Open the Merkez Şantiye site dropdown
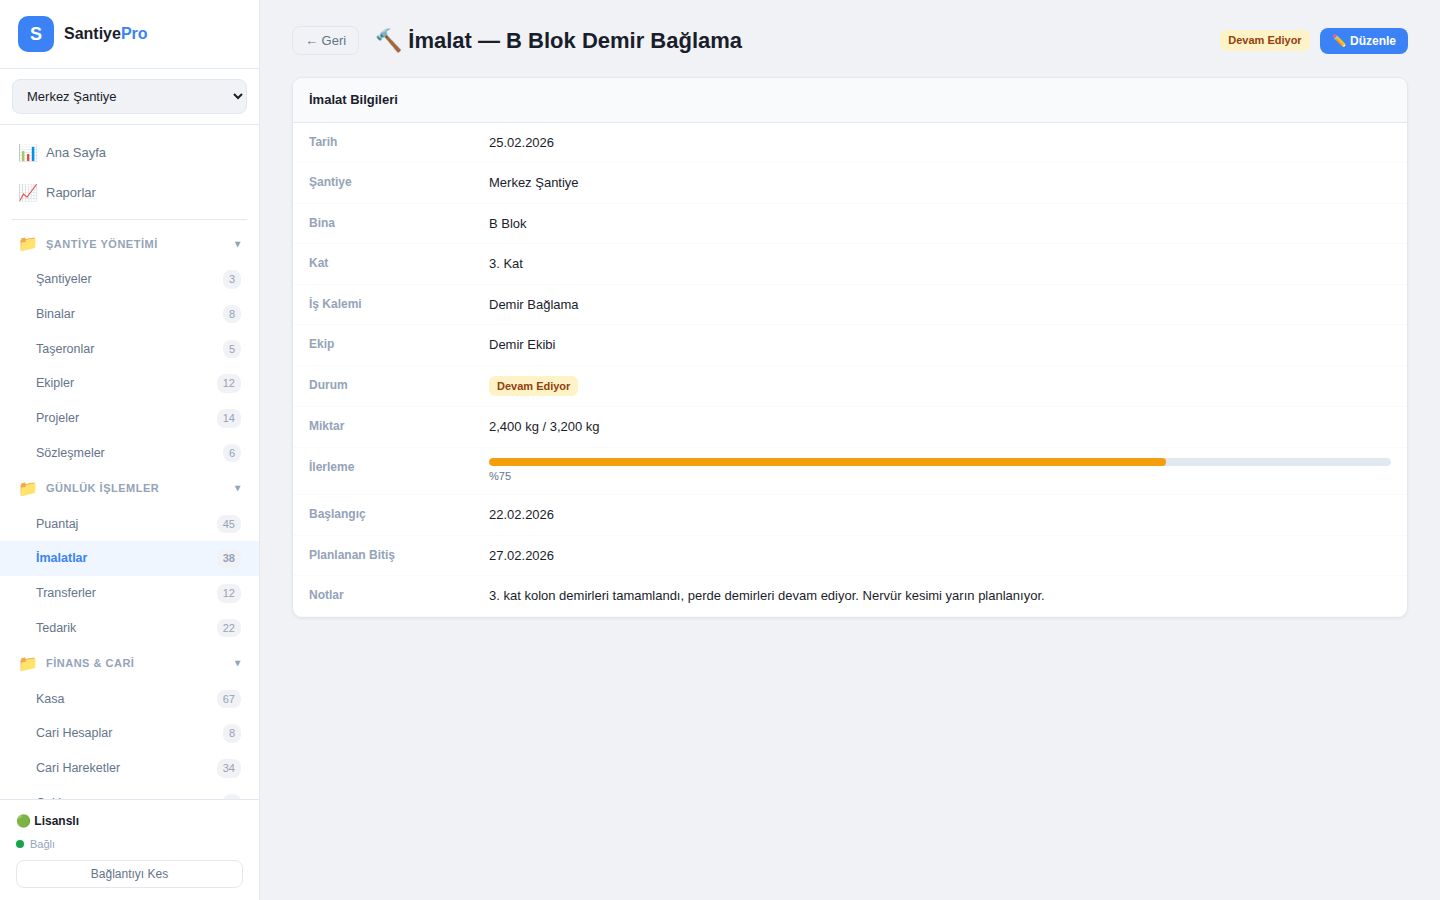The width and height of the screenshot is (1440, 900). point(129,97)
